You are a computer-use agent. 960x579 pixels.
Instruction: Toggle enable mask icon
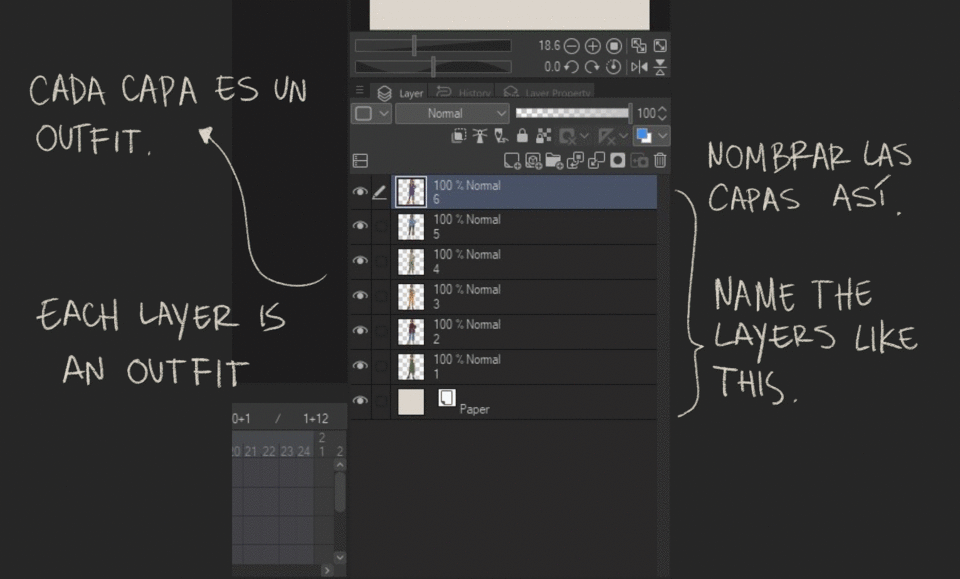tap(568, 136)
